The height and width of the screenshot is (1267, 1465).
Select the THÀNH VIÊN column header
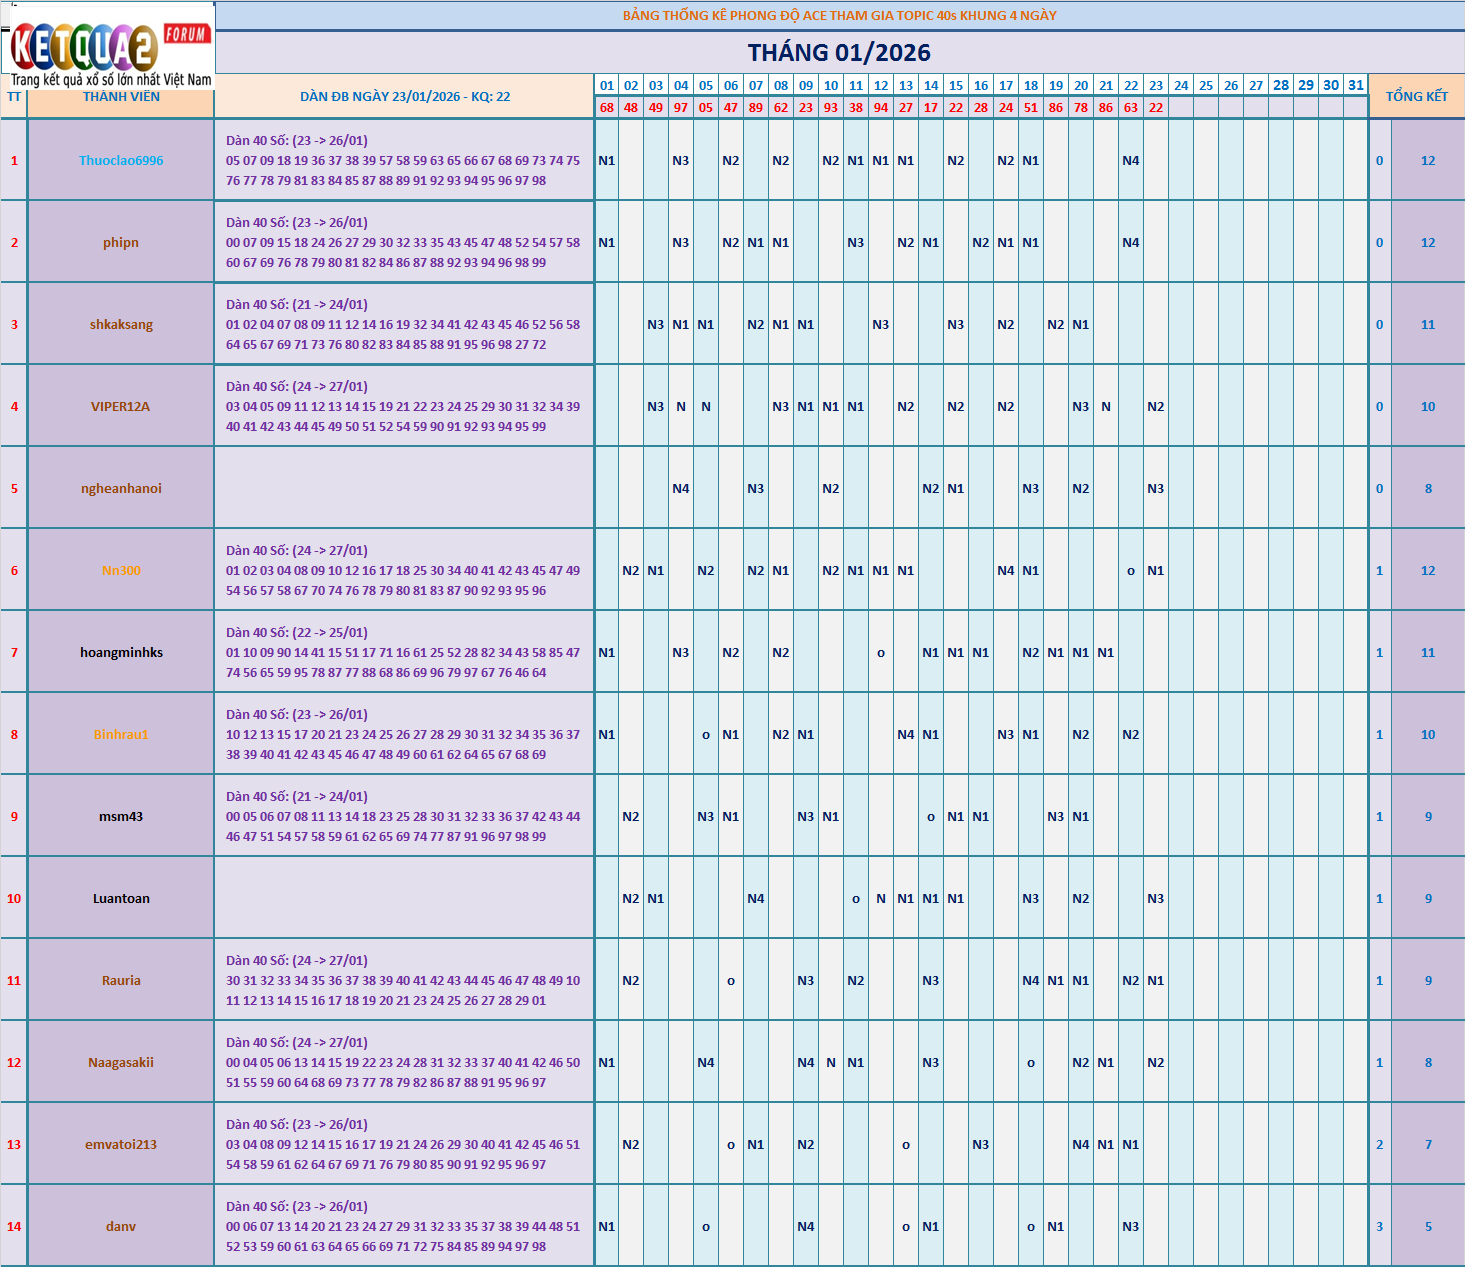pyautogui.click(x=121, y=97)
